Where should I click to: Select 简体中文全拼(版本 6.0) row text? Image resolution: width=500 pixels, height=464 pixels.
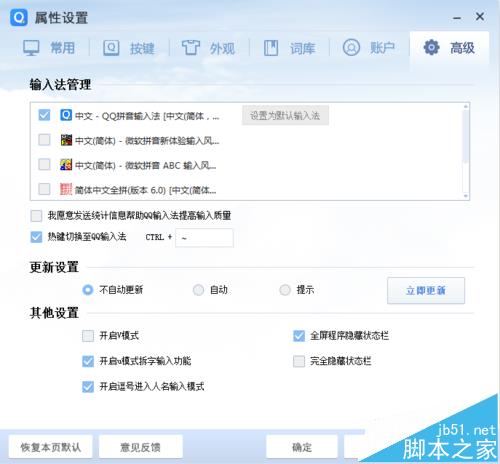click(145, 190)
